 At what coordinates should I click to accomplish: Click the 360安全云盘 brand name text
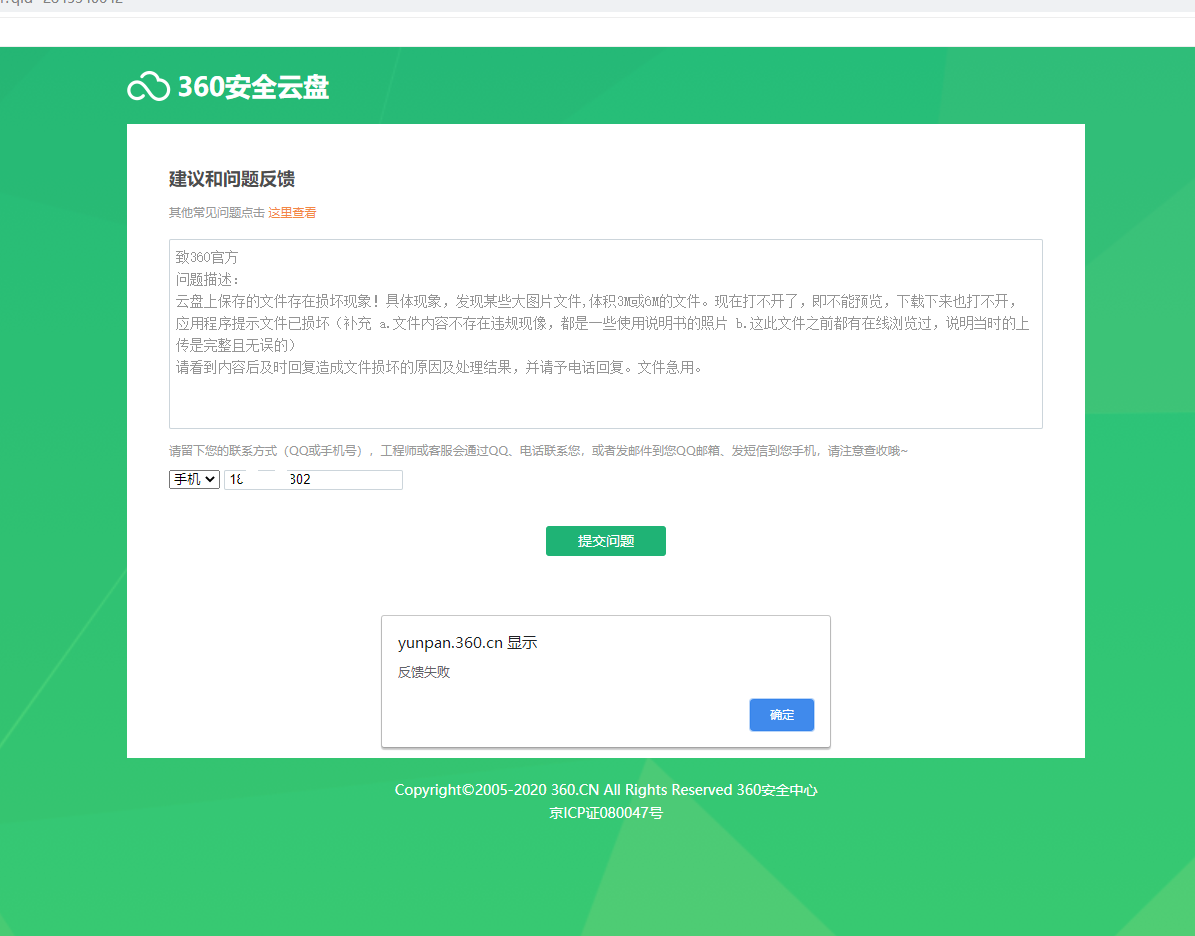tap(254, 87)
